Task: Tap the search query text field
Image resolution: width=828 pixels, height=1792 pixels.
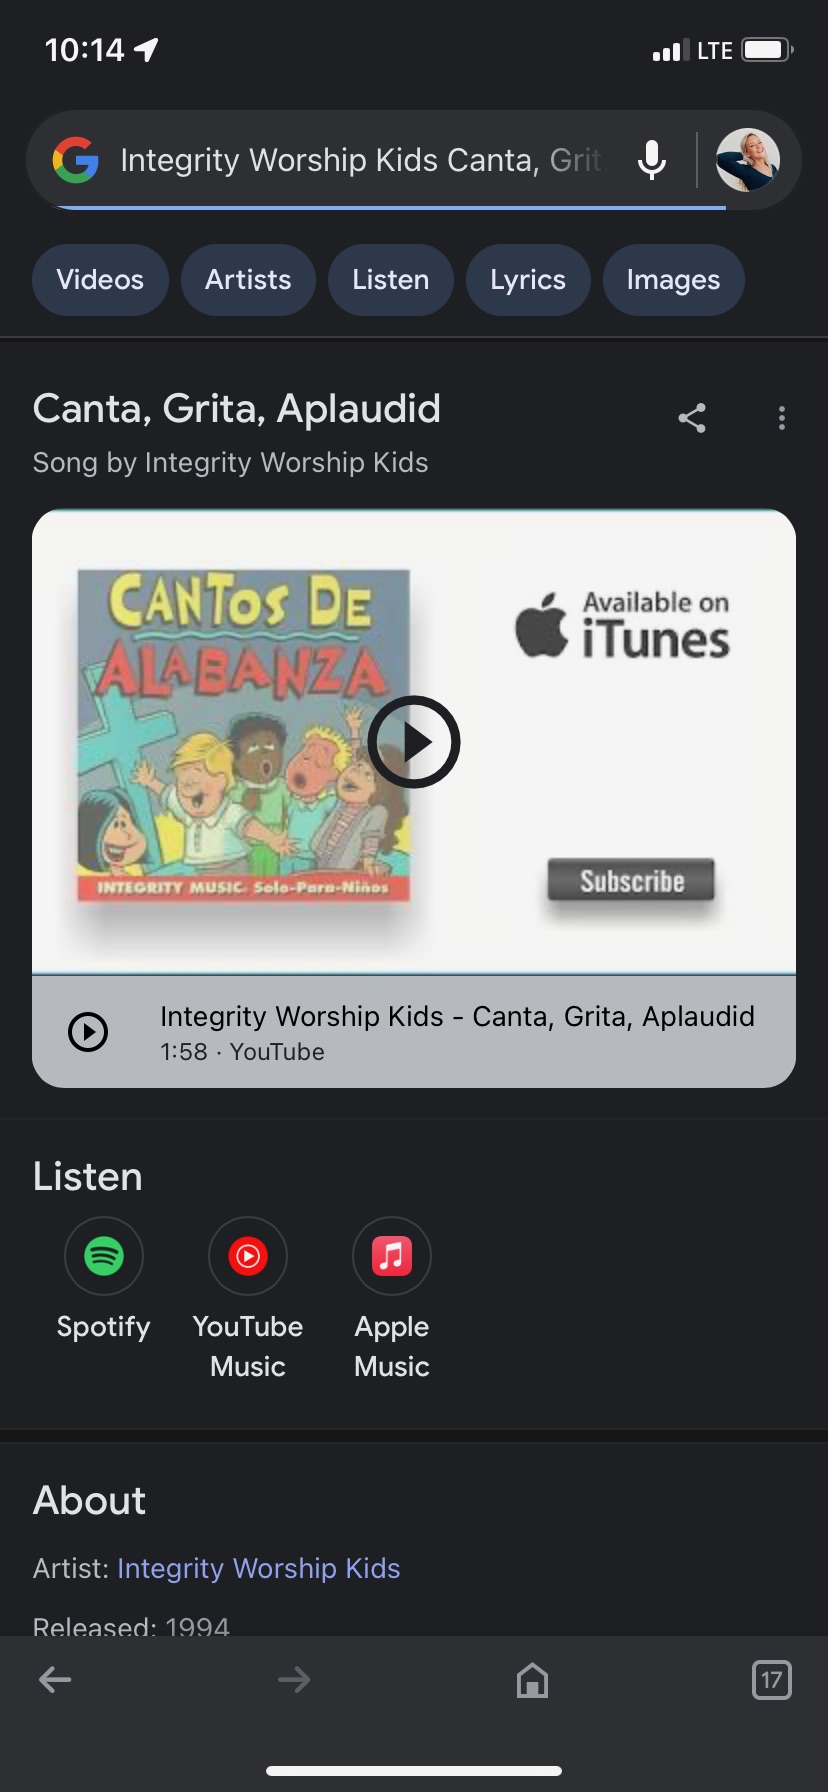Action: point(361,160)
